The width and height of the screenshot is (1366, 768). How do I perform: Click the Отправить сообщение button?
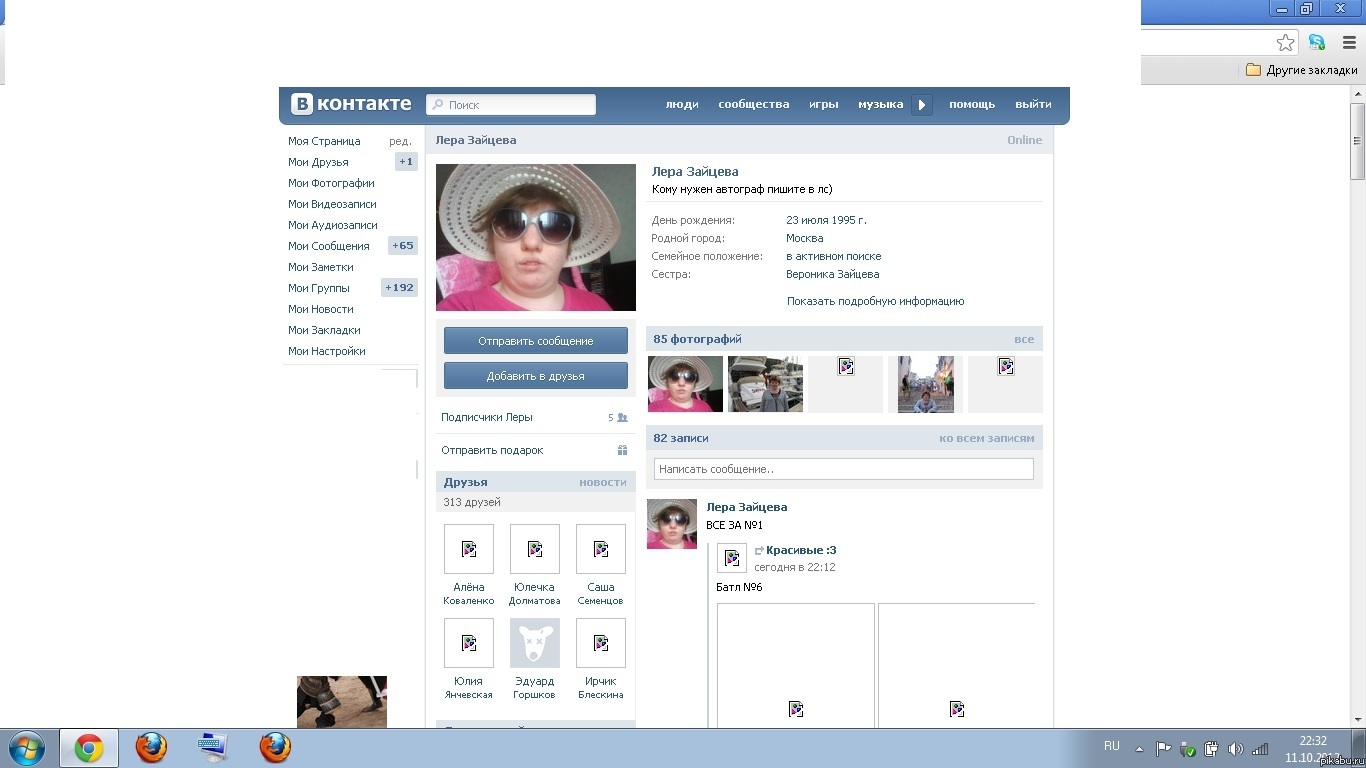click(x=536, y=341)
